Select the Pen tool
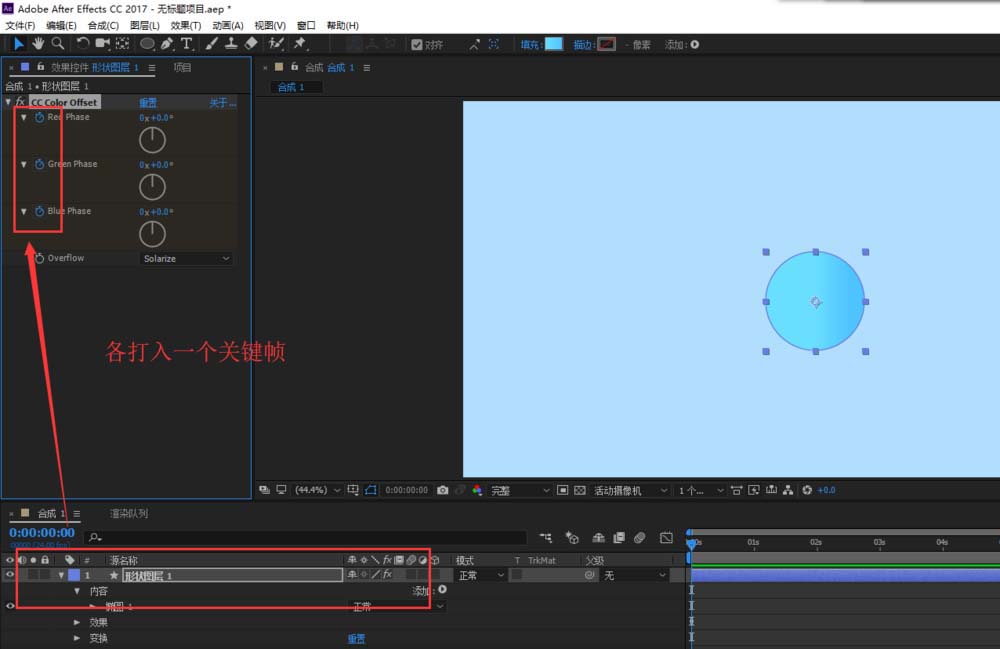Image resolution: width=1000 pixels, height=649 pixels. click(x=167, y=44)
